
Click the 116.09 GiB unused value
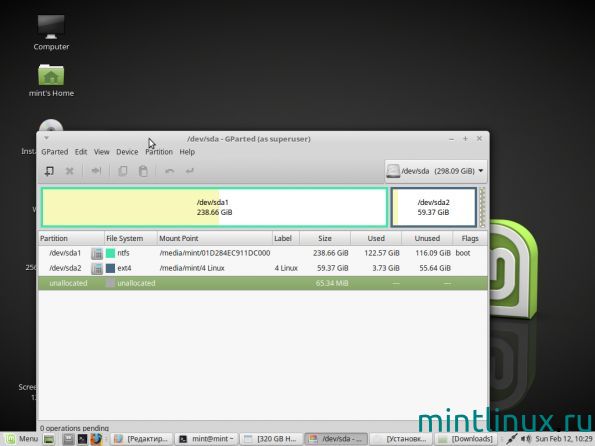point(433,253)
